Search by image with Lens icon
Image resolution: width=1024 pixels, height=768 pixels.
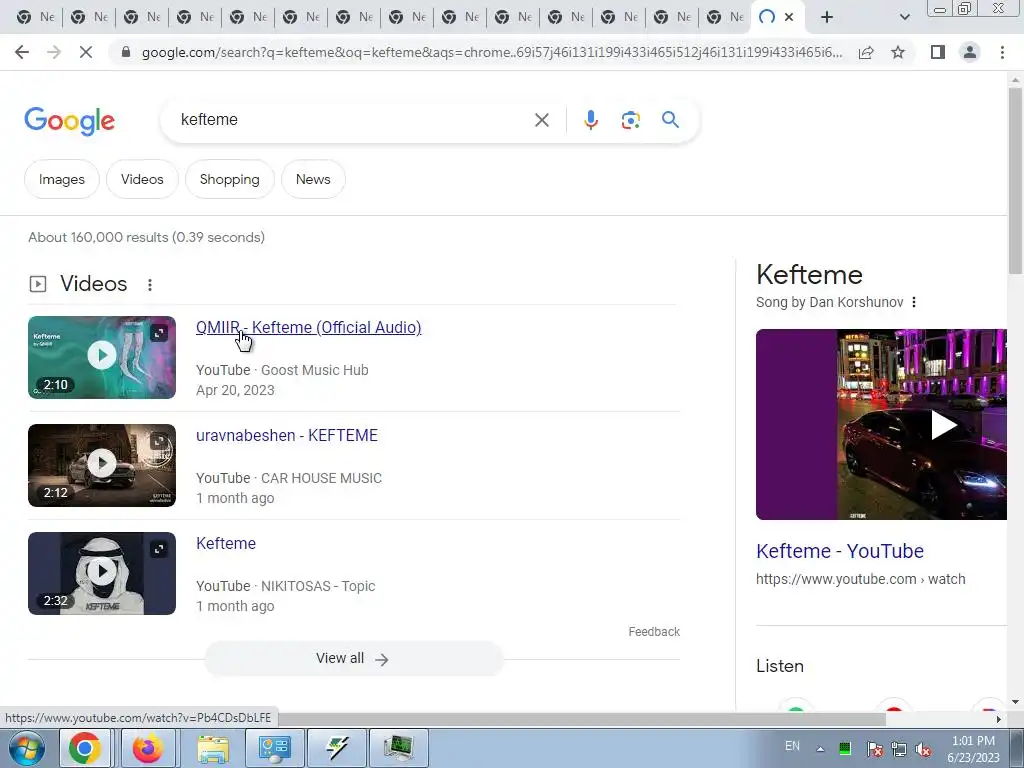click(630, 120)
